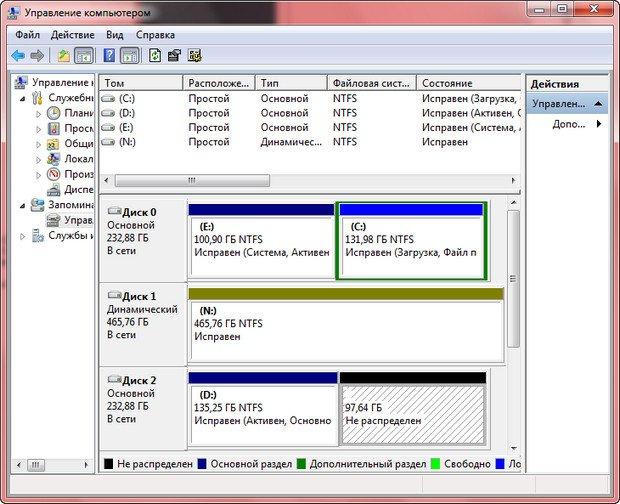Expand the Службы и приложения node
Screen dimensions: 620x504
tap(23, 236)
